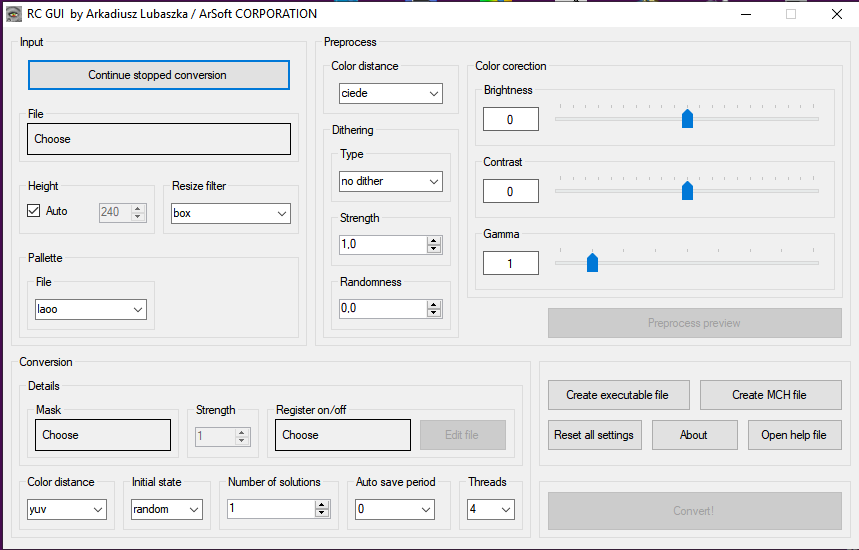Toggle the Auto height checkbox
The image size is (859, 550).
tap(33, 211)
